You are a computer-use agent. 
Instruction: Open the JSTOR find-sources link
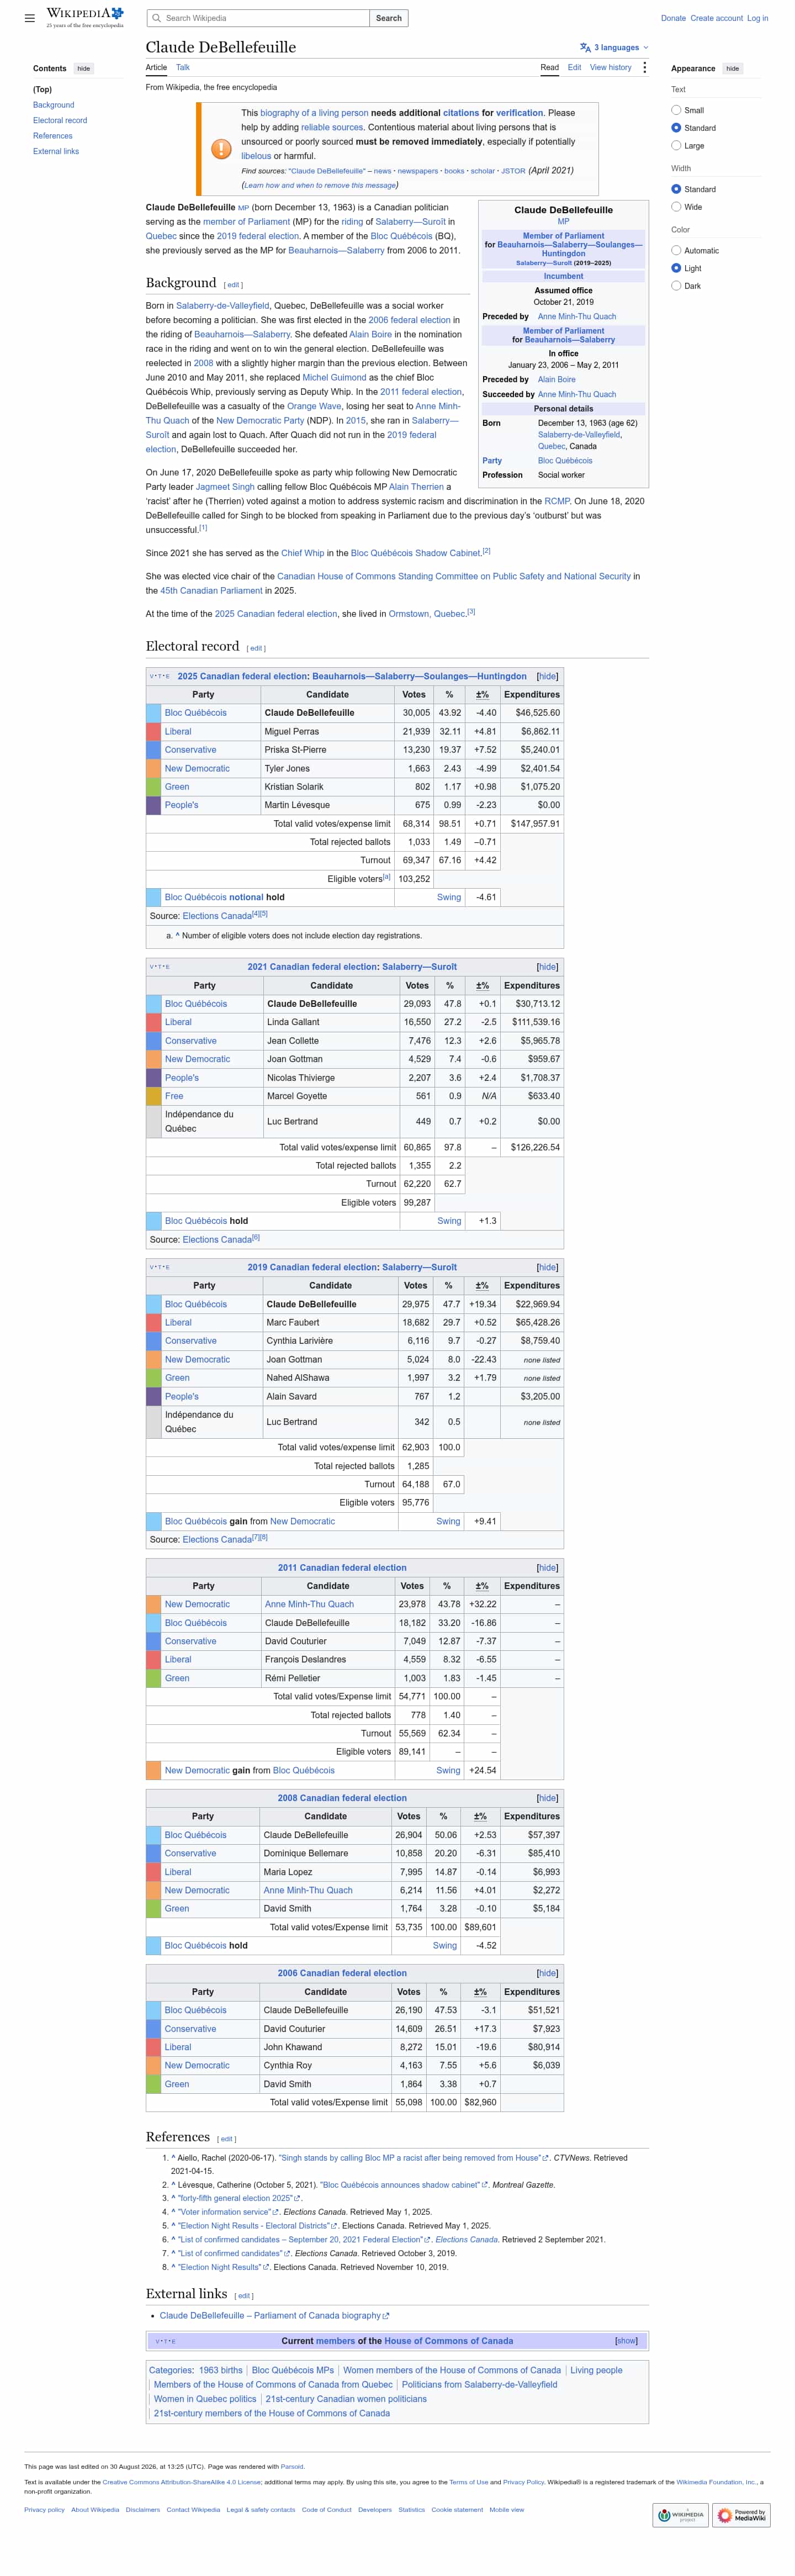pos(513,171)
